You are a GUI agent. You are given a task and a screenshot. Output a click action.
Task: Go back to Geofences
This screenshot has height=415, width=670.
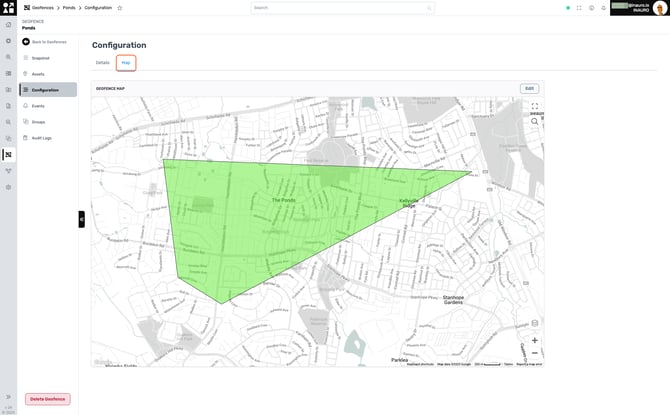(44, 42)
